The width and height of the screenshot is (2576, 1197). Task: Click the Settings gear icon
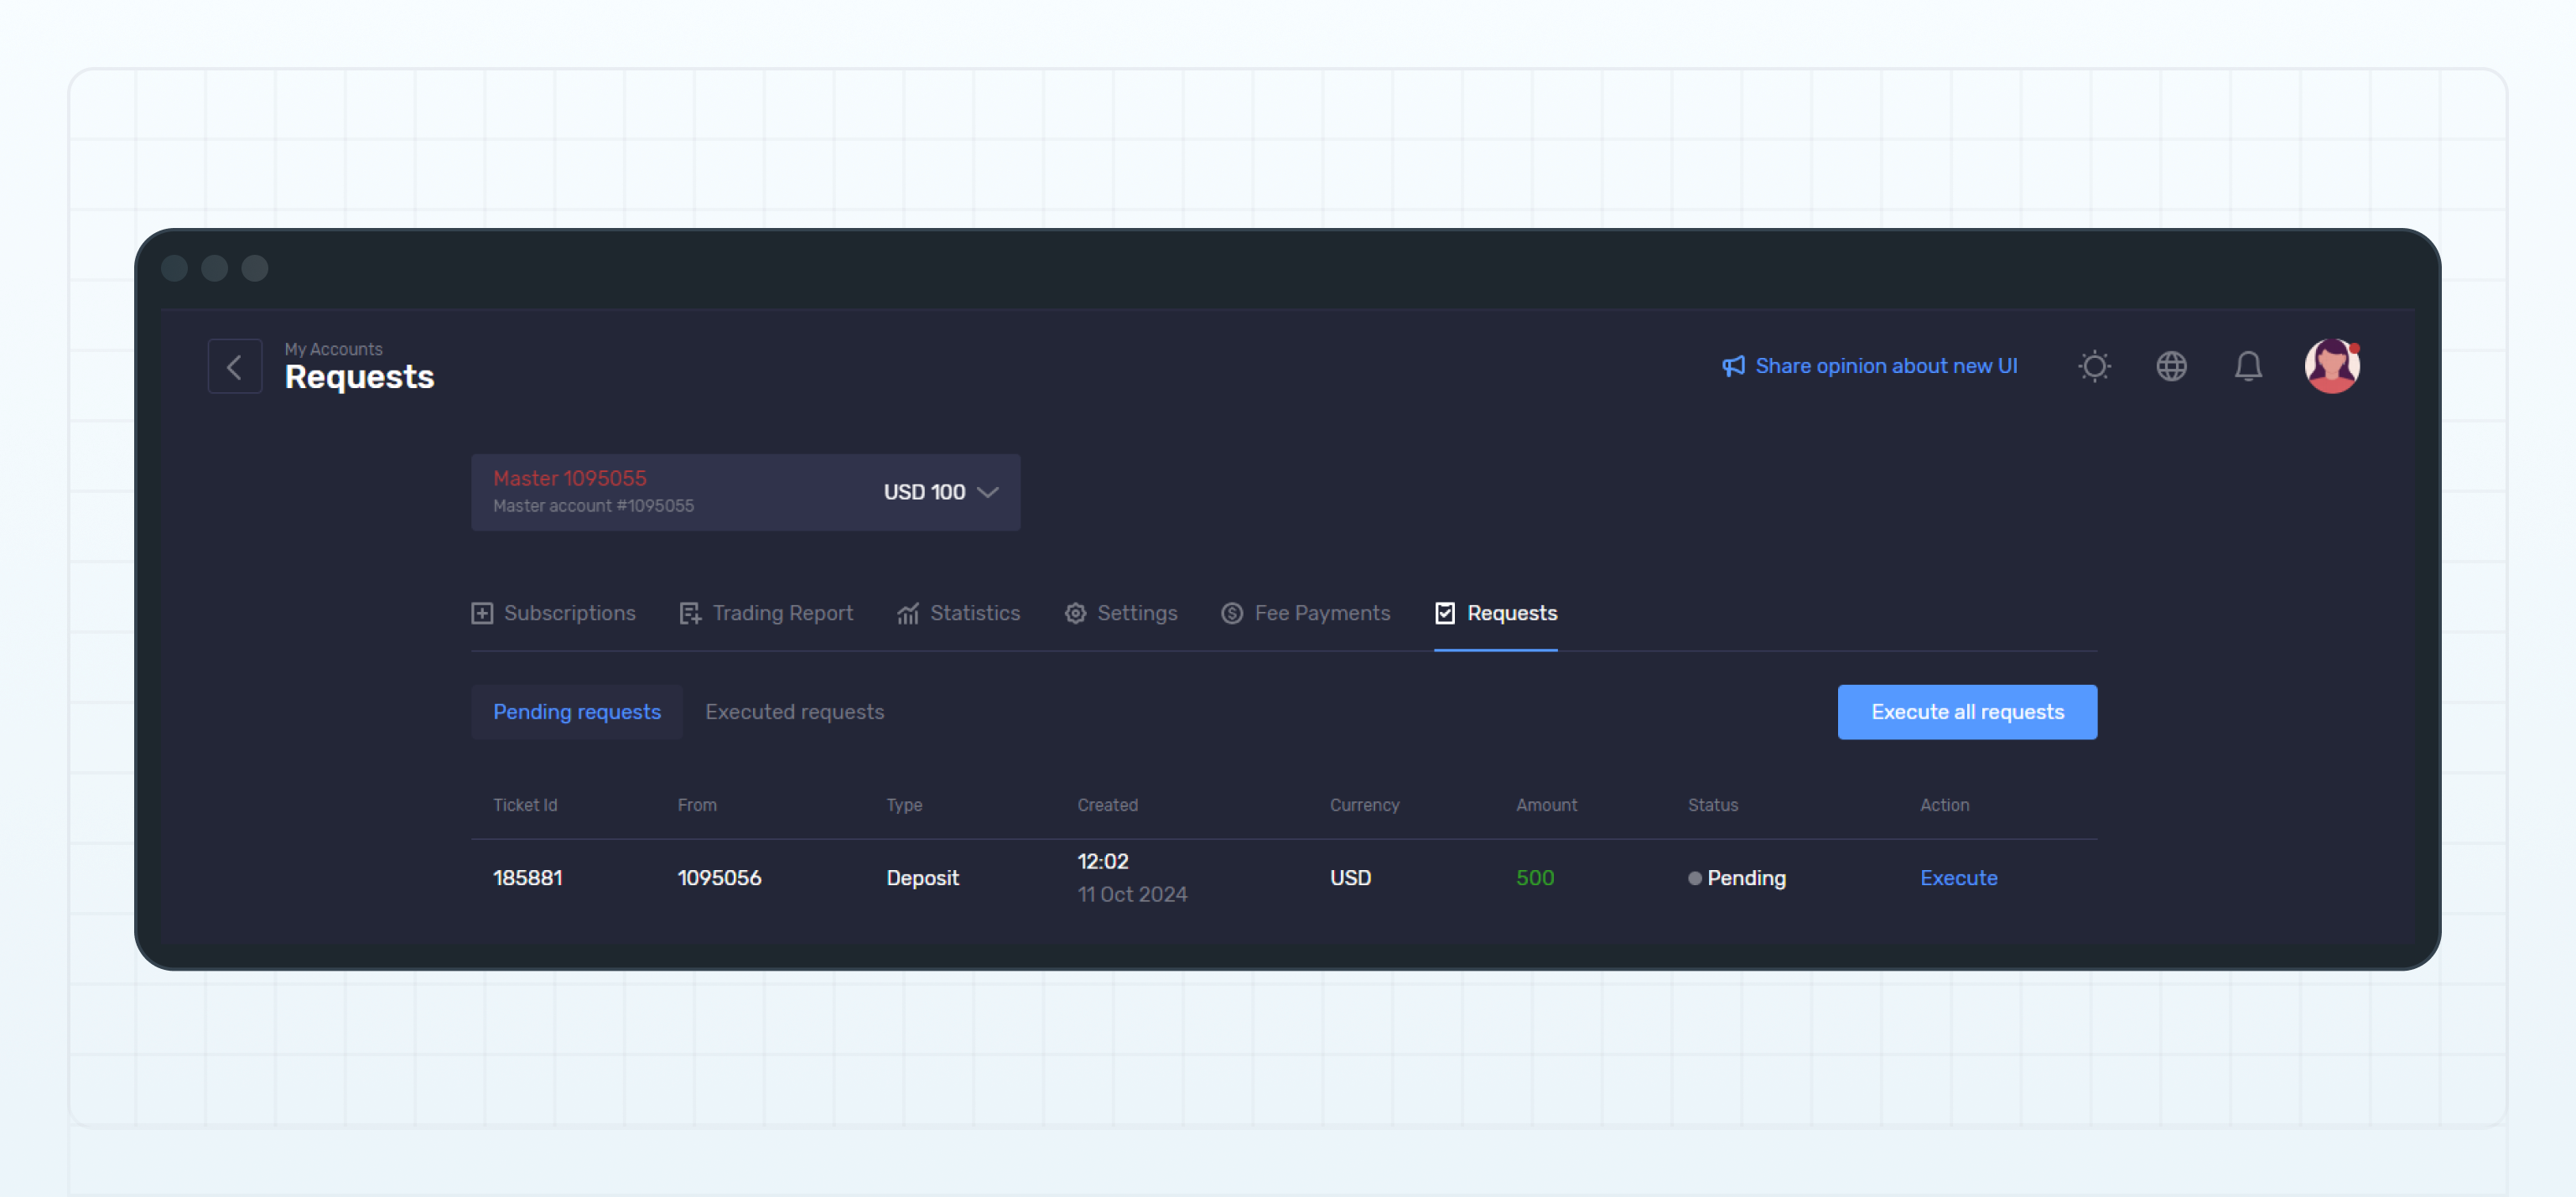point(1075,613)
